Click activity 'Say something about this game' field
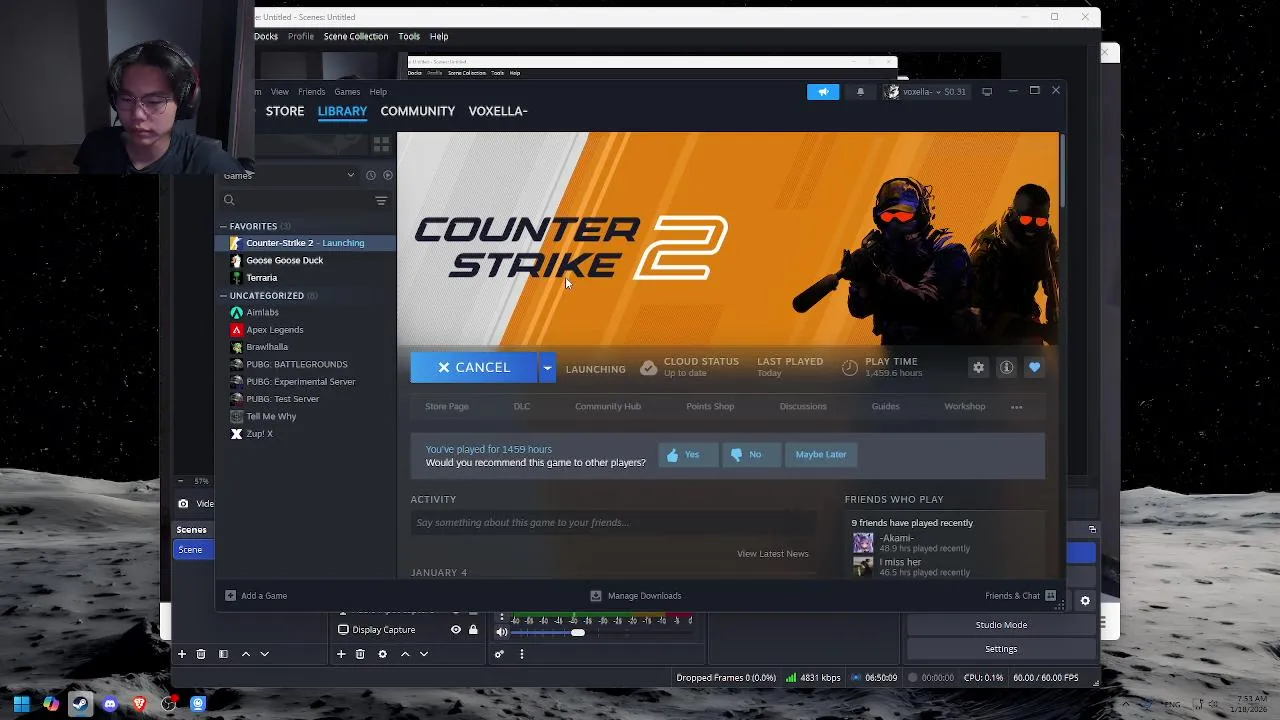Viewport: 1280px width, 720px height. pos(613,523)
